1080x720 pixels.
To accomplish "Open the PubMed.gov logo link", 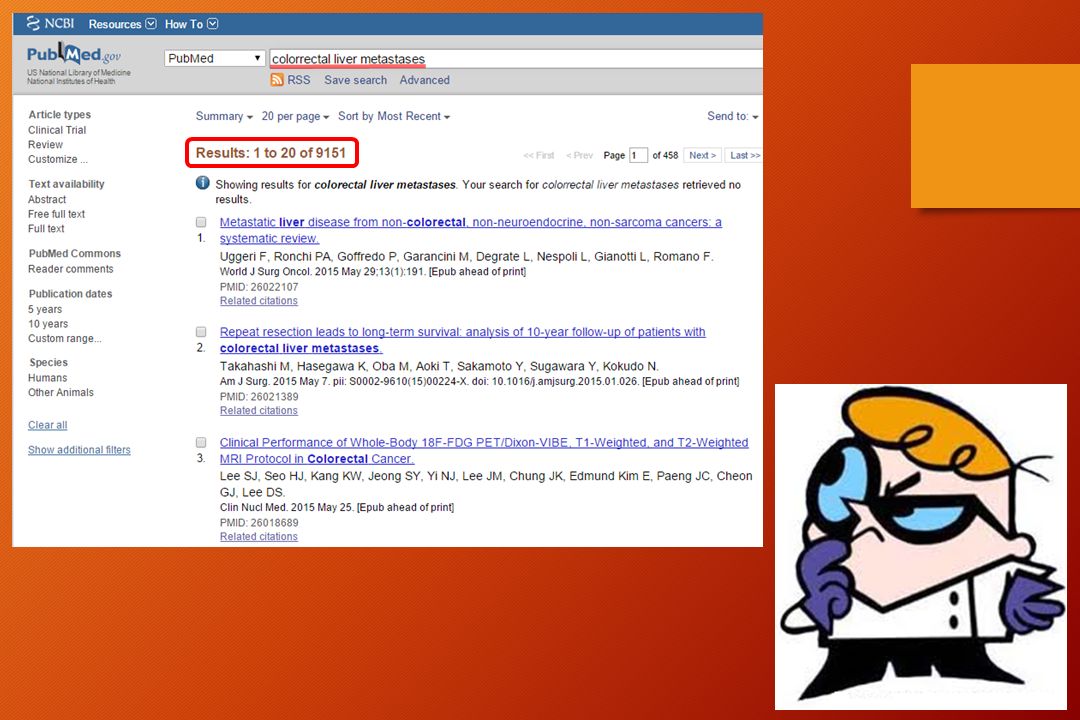I will pos(74,54).
